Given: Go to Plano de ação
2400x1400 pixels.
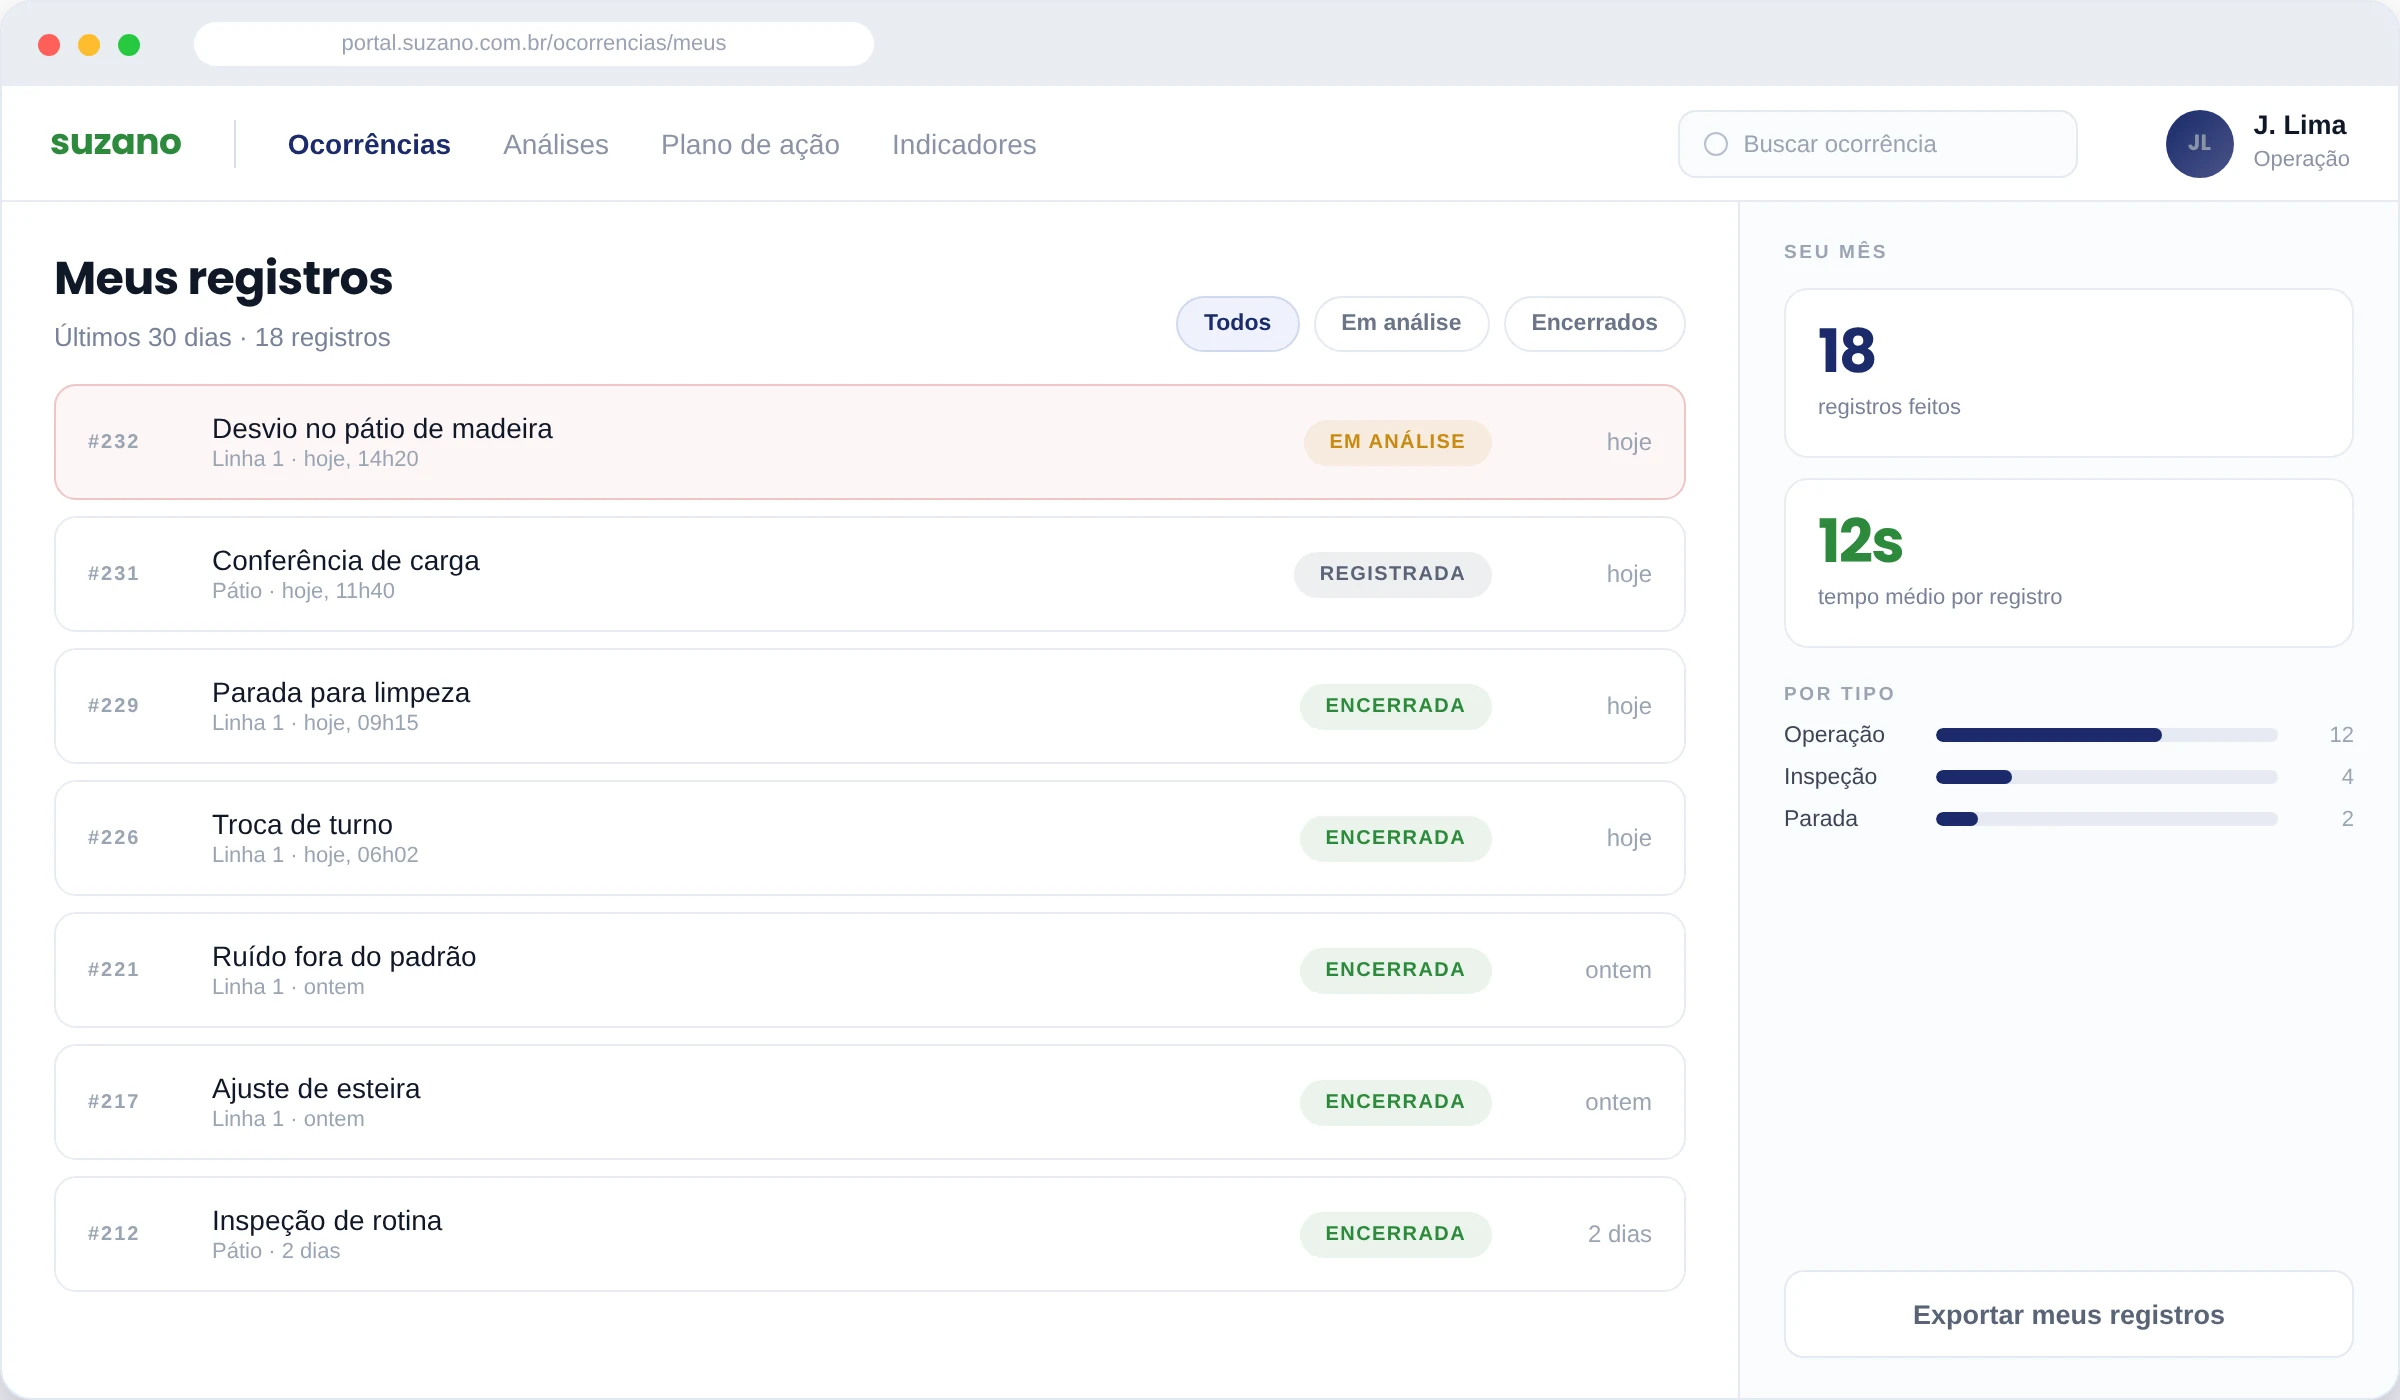Looking at the screenshot, I should click(x=750, y=144).
